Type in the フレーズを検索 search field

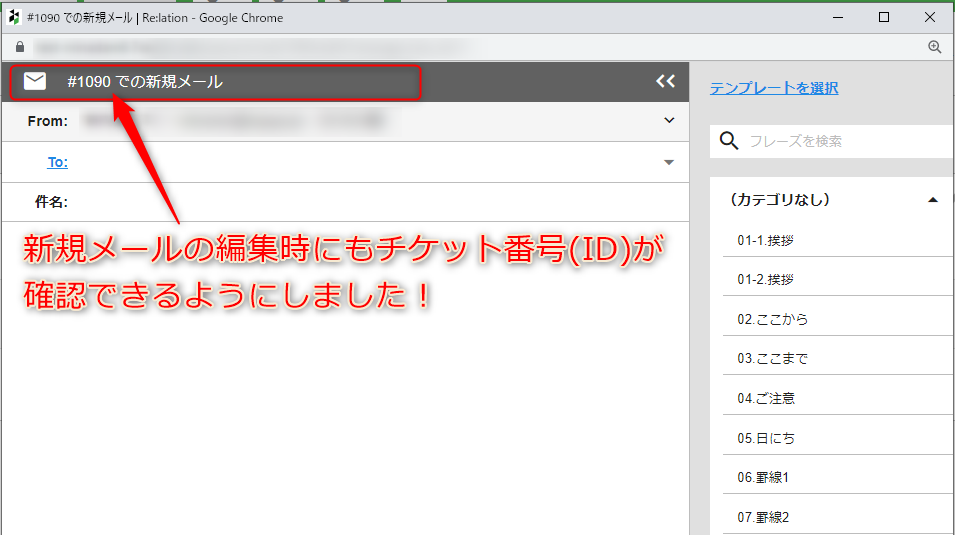845,141
